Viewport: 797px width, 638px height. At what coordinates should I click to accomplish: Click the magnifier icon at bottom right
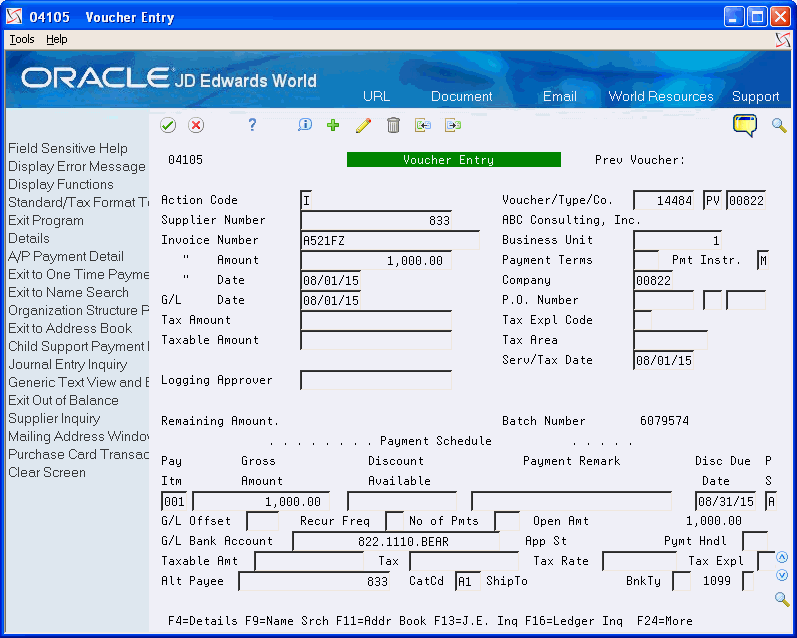coord(782,599)
